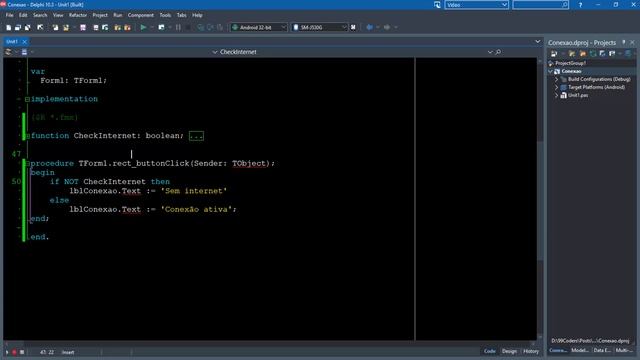640x360 pixels.
Task: Switch to the Multi-Device bottom tab
Action: click(624, 350)
